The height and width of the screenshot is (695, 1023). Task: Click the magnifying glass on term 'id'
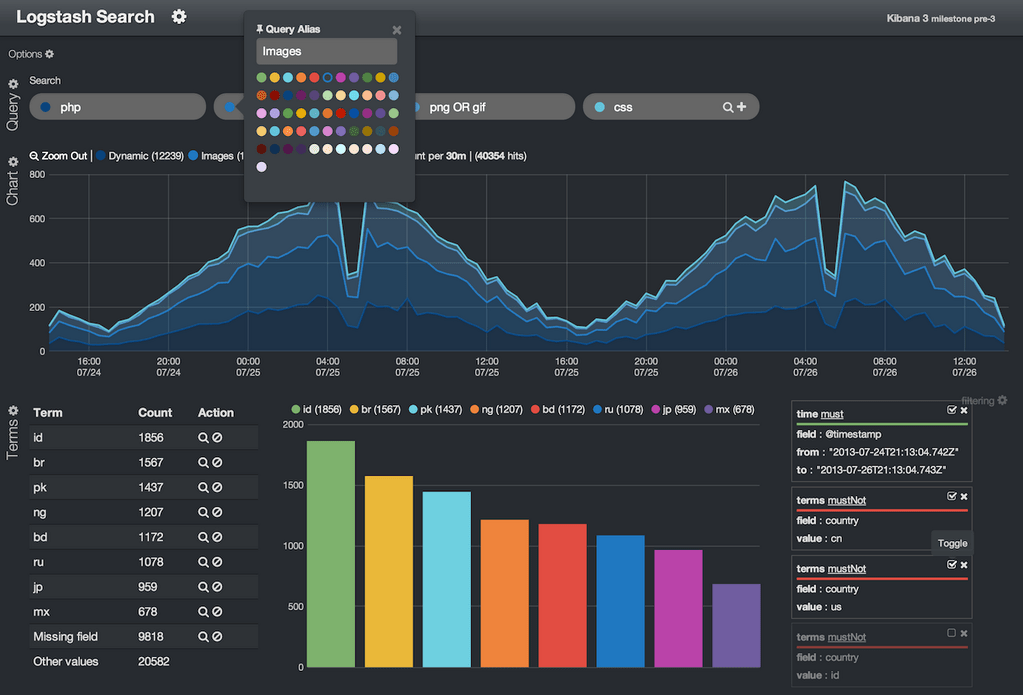(x=203, y=437)
